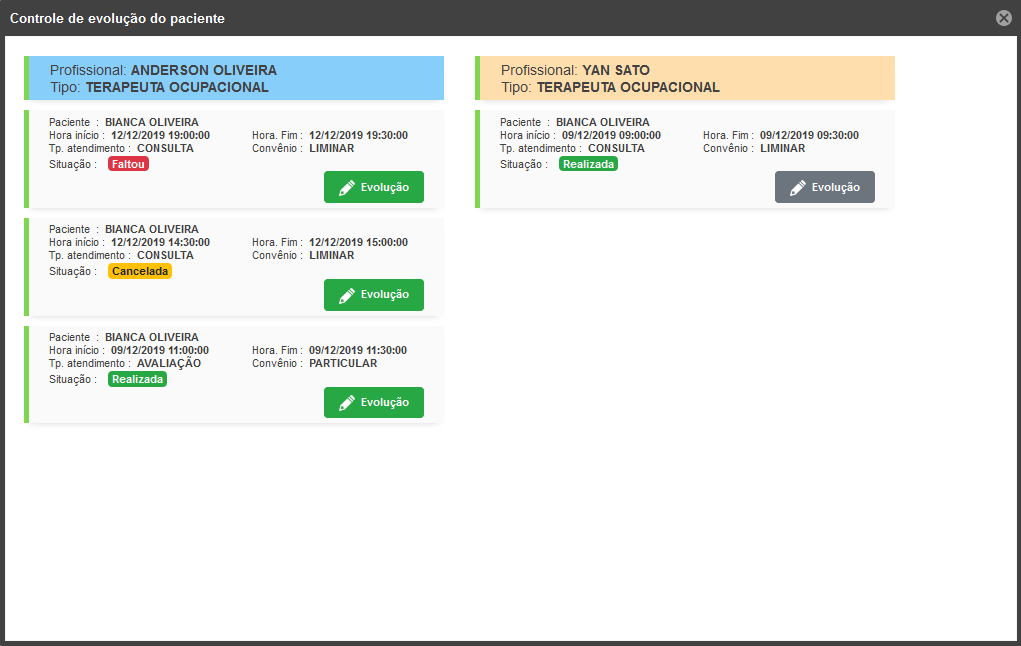Click the pencil icon for the 19:00 appointment

[347, 187]
